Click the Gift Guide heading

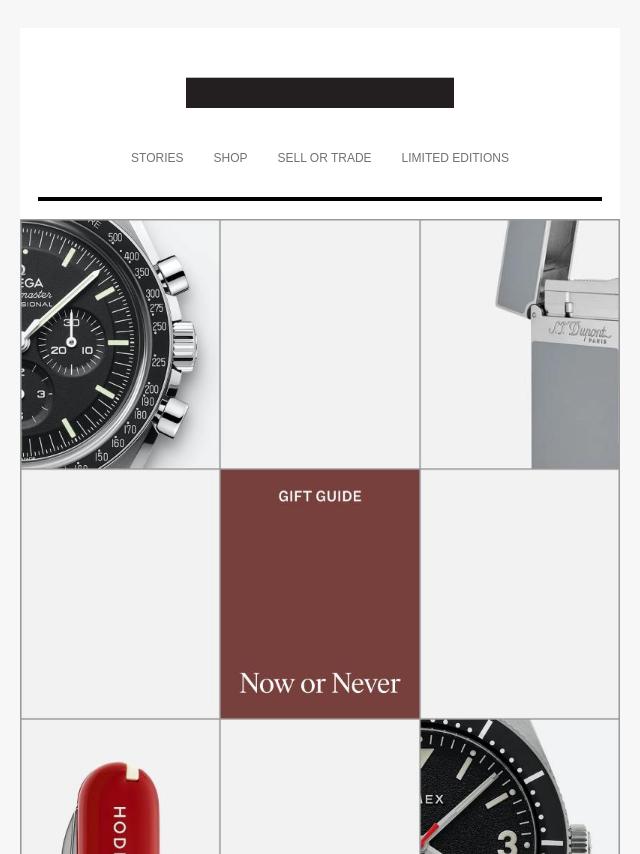320,496
